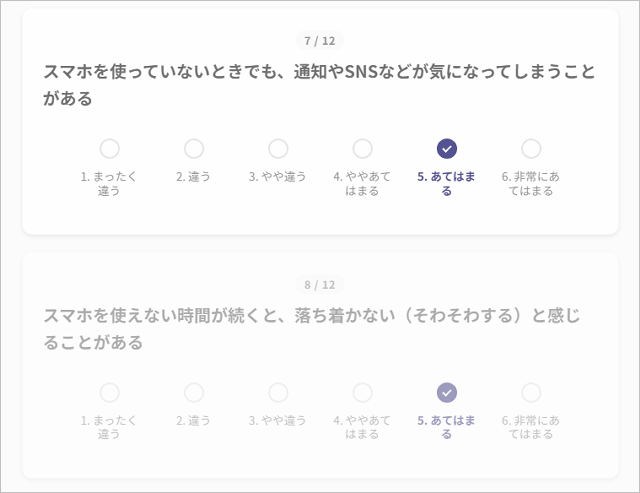640x493 pixels.
Task: Select '6. 非常にあてはまる' radio for question 7
Action: coord(531,149)
